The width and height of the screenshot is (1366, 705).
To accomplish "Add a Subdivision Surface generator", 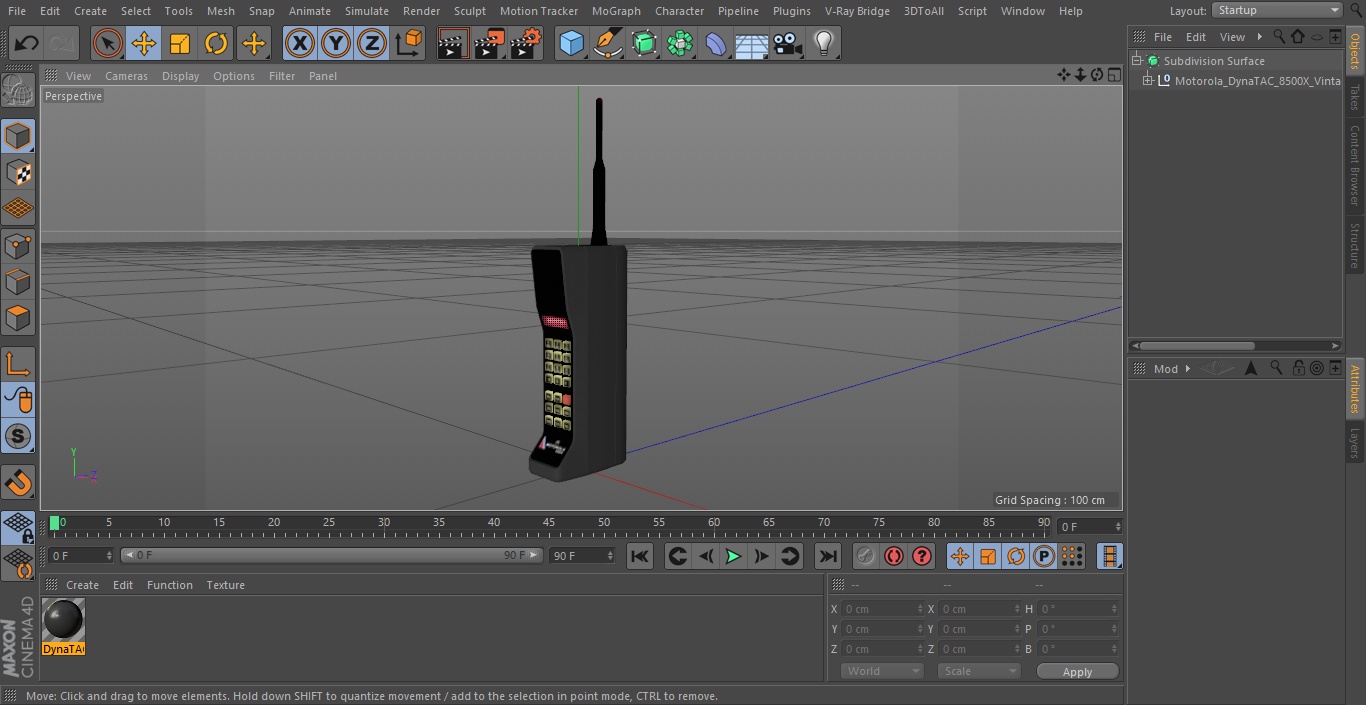I will tap(644, 43).
